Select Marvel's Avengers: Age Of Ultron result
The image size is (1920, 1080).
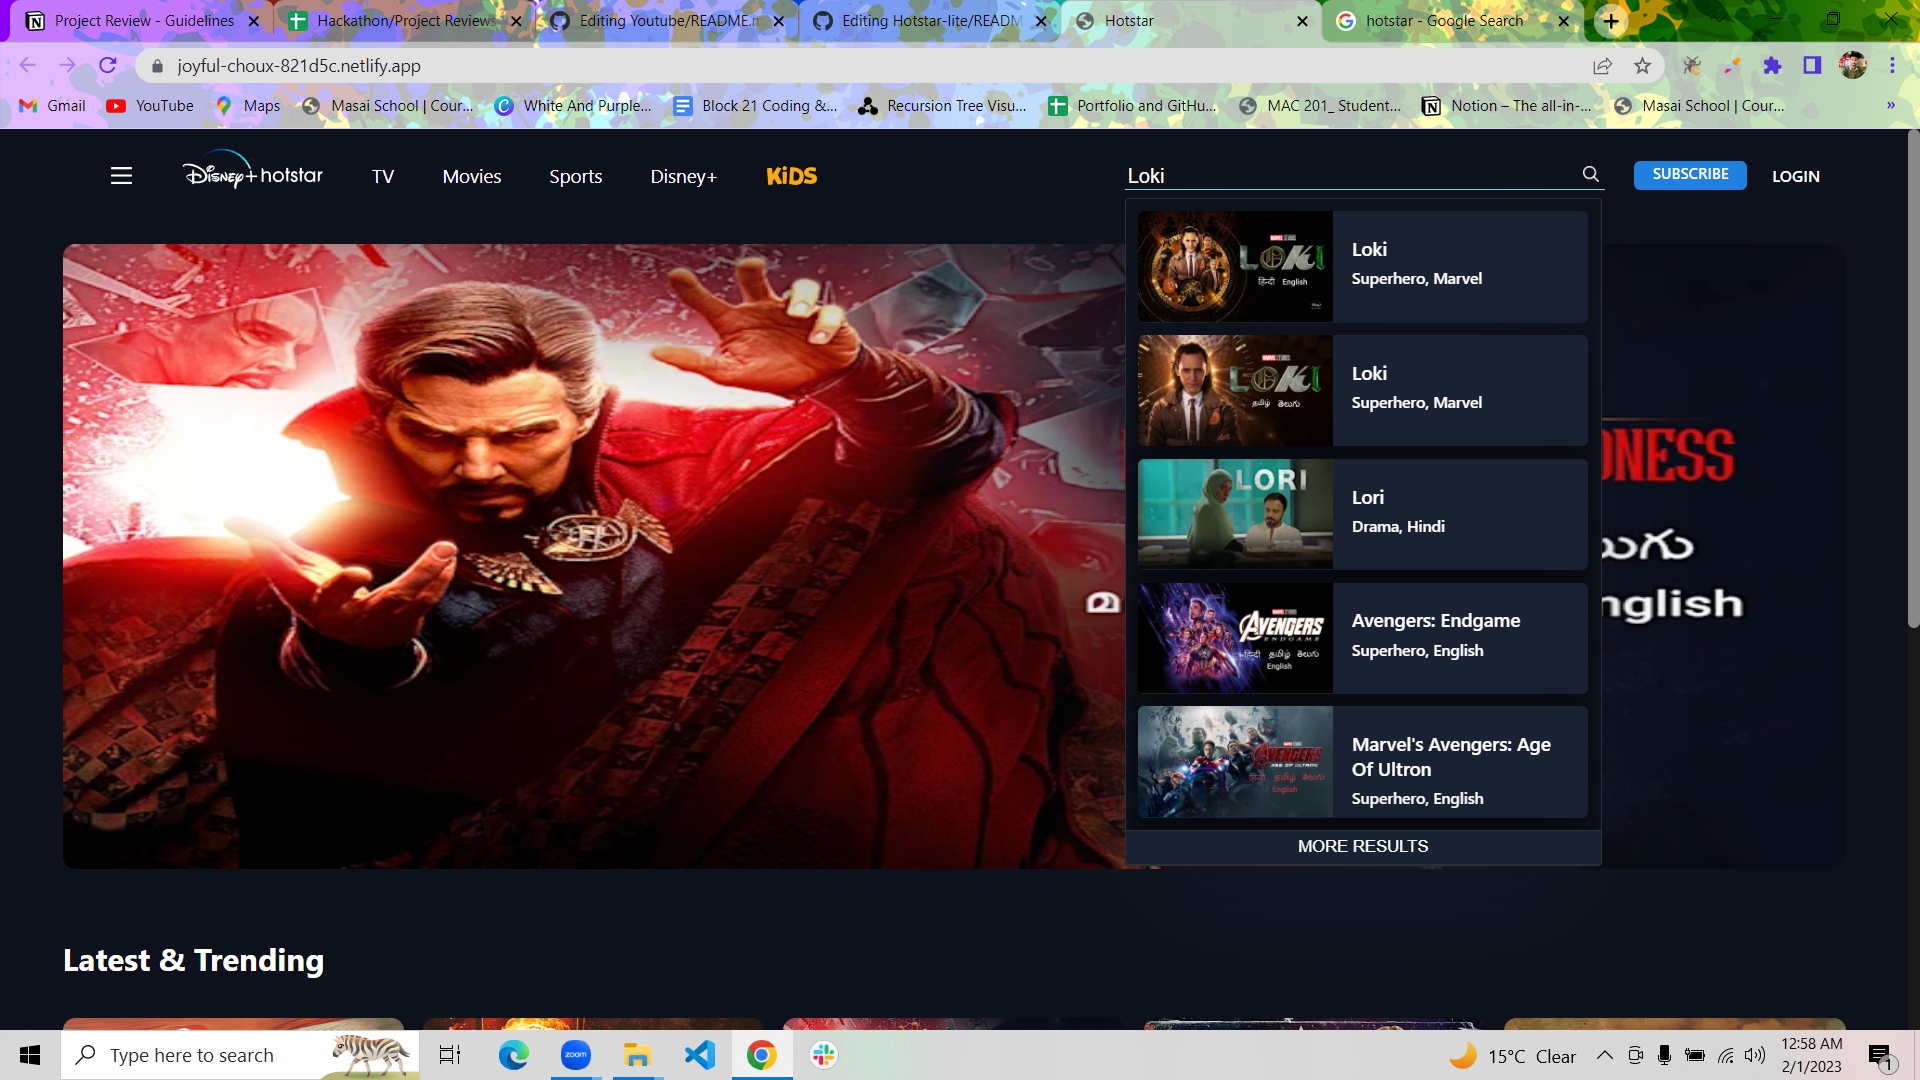(1362, 762)
